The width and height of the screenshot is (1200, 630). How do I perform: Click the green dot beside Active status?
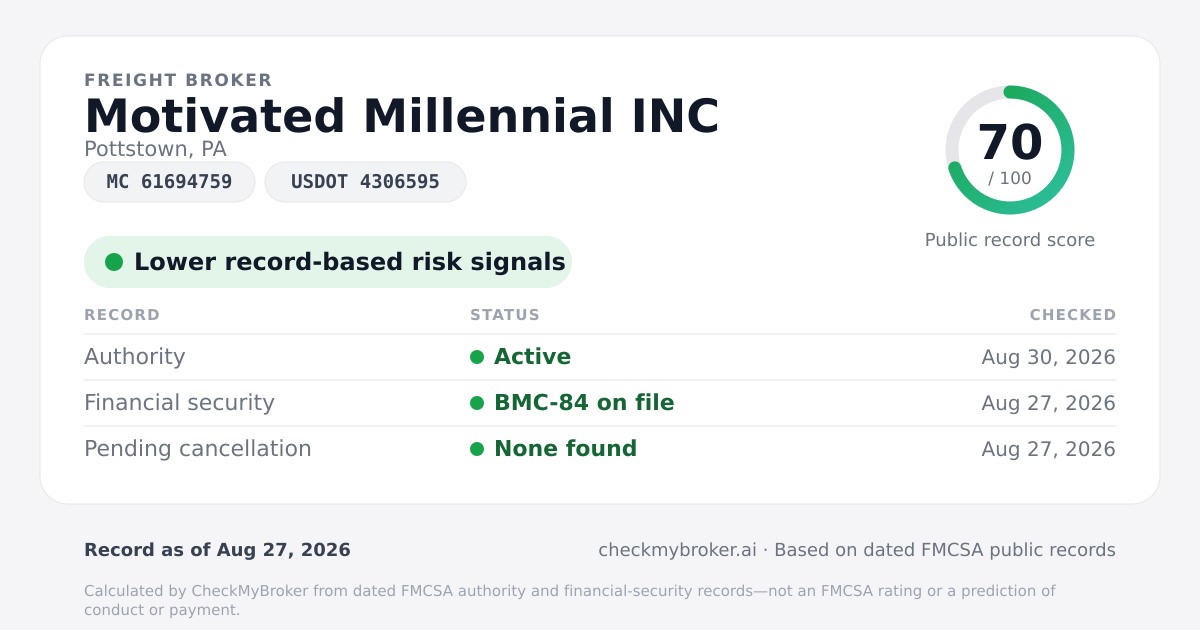point(477,357)
